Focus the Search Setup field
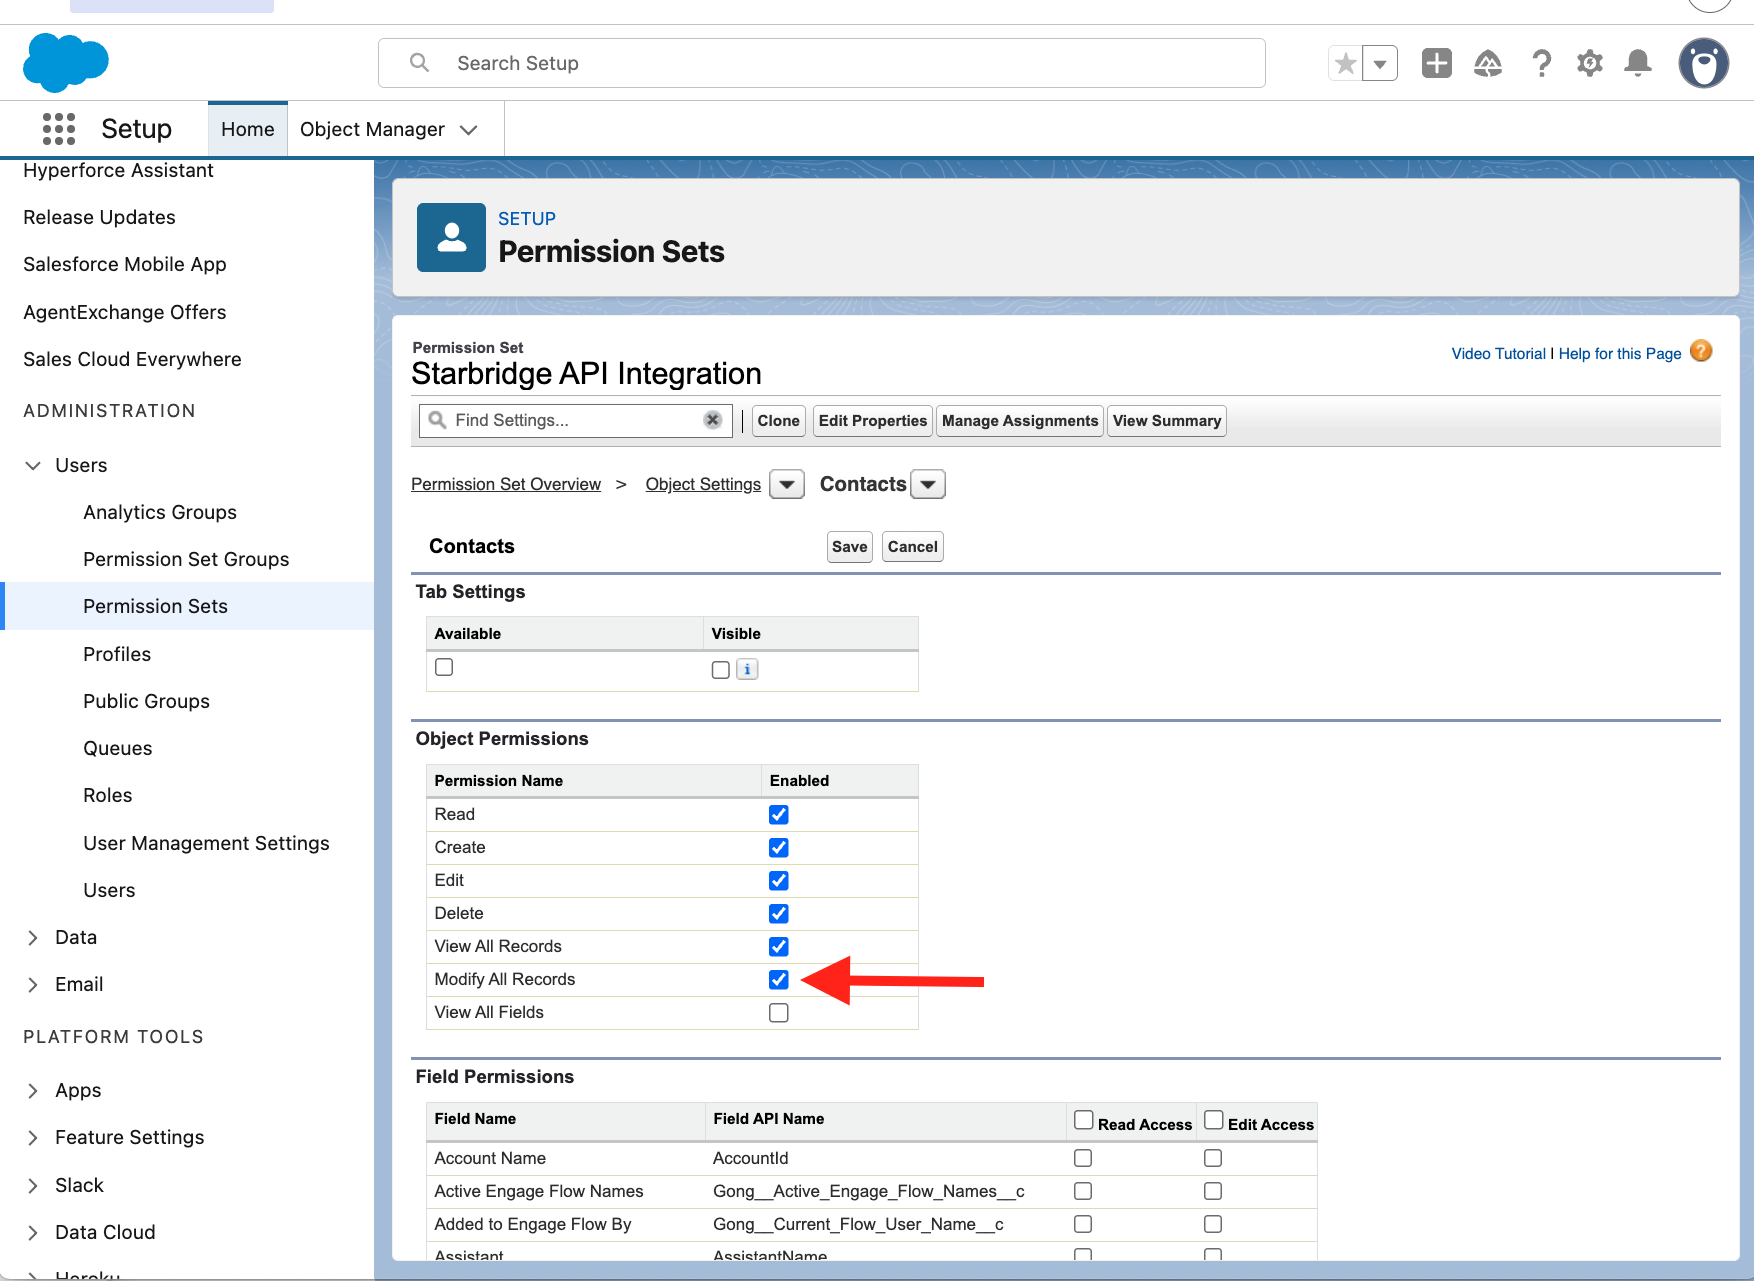Viewport: 1754px width, 1281px height. (x=822, y=63)
